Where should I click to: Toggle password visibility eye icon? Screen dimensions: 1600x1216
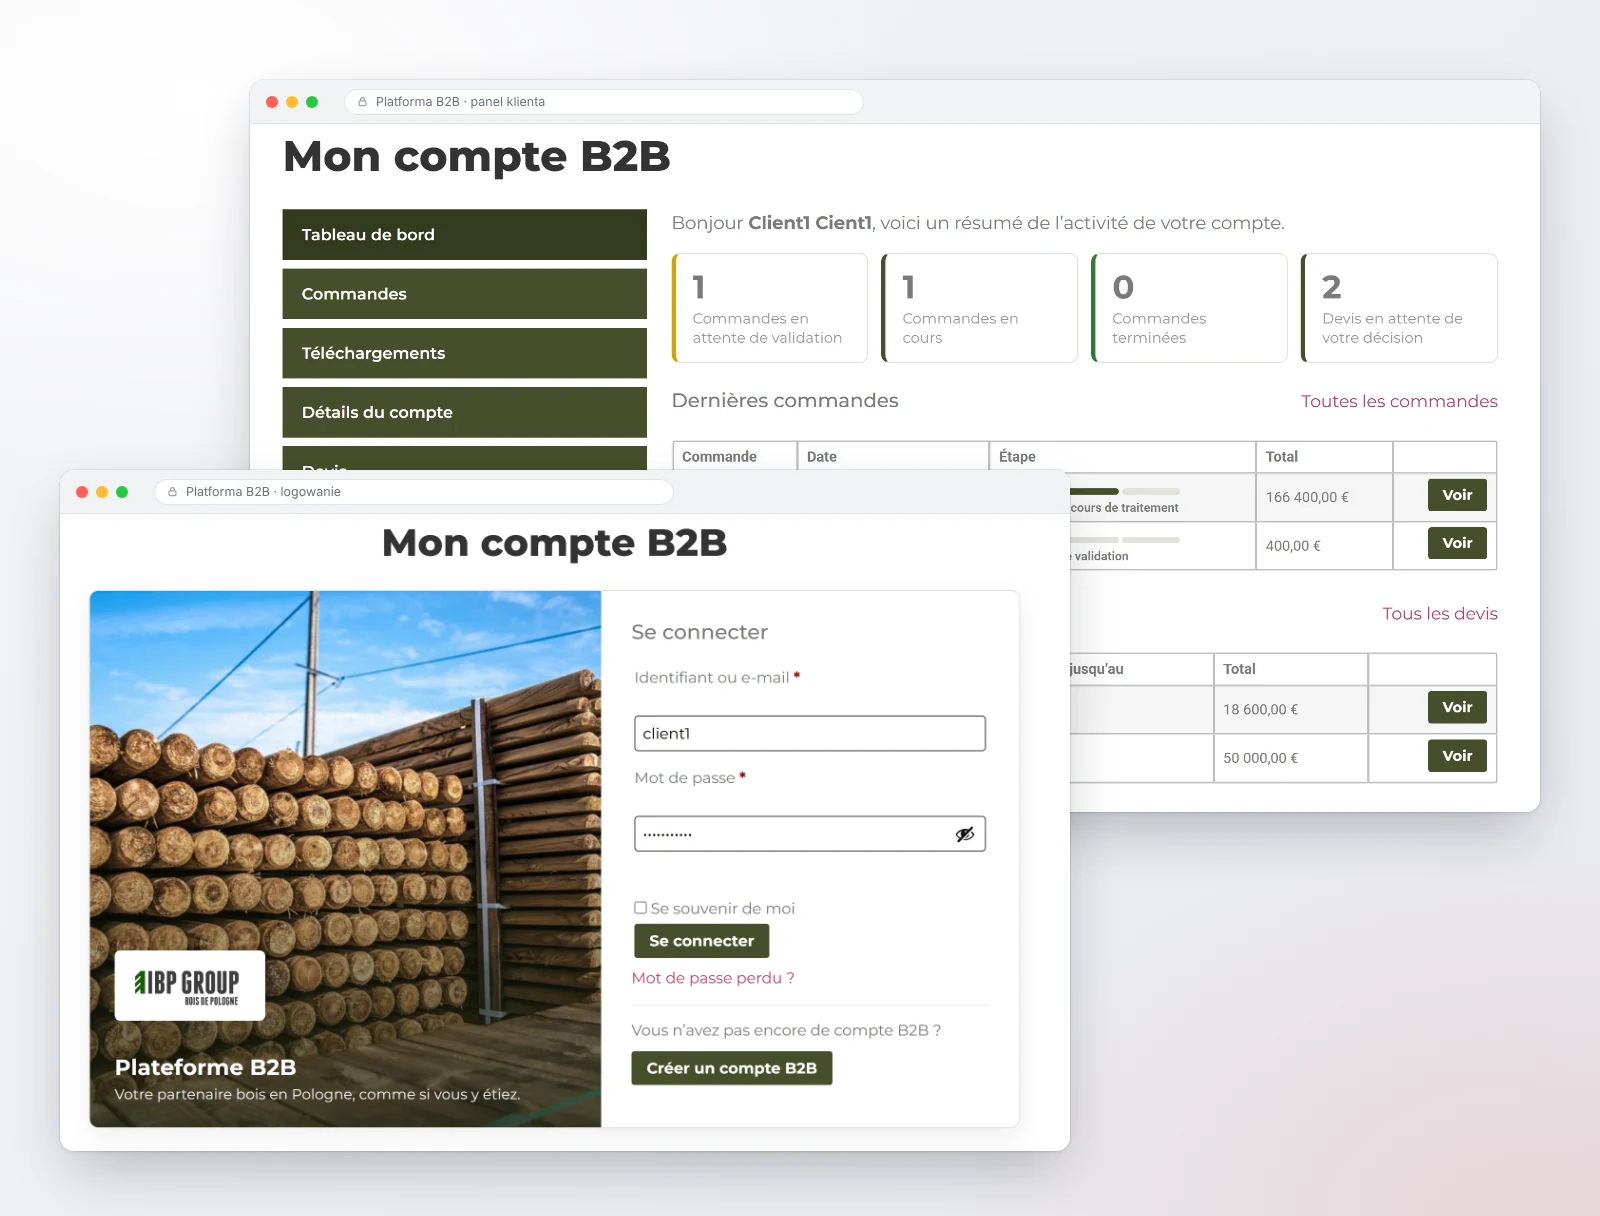pos(965,834)
